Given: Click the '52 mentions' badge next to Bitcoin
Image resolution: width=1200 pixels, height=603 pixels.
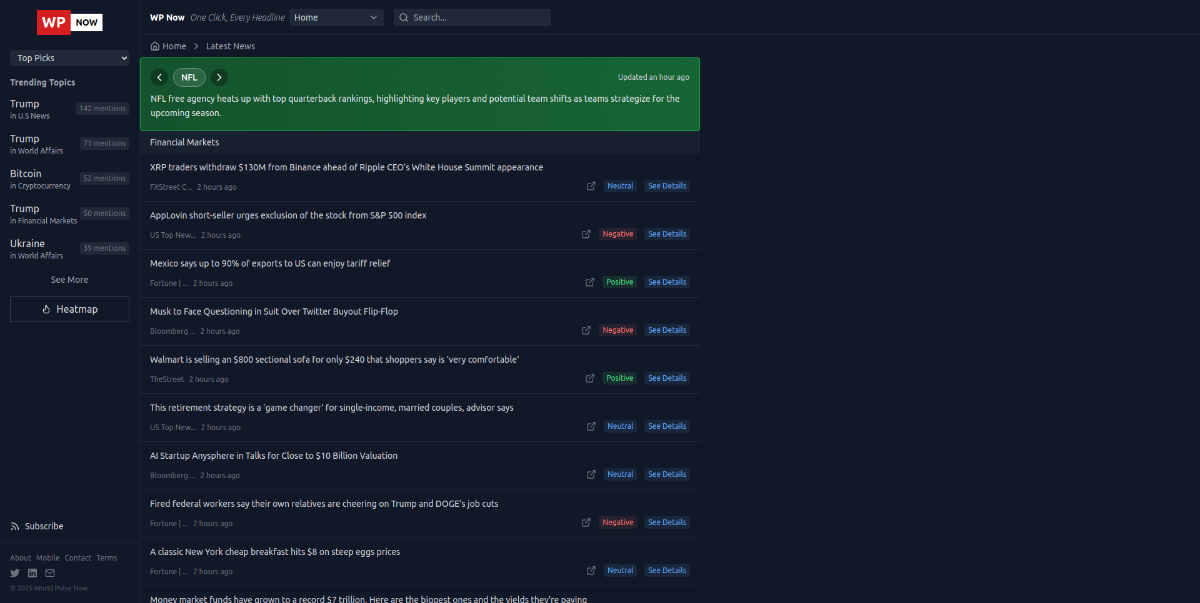Looking at the screenshot, I should click(x=104, y=178).
